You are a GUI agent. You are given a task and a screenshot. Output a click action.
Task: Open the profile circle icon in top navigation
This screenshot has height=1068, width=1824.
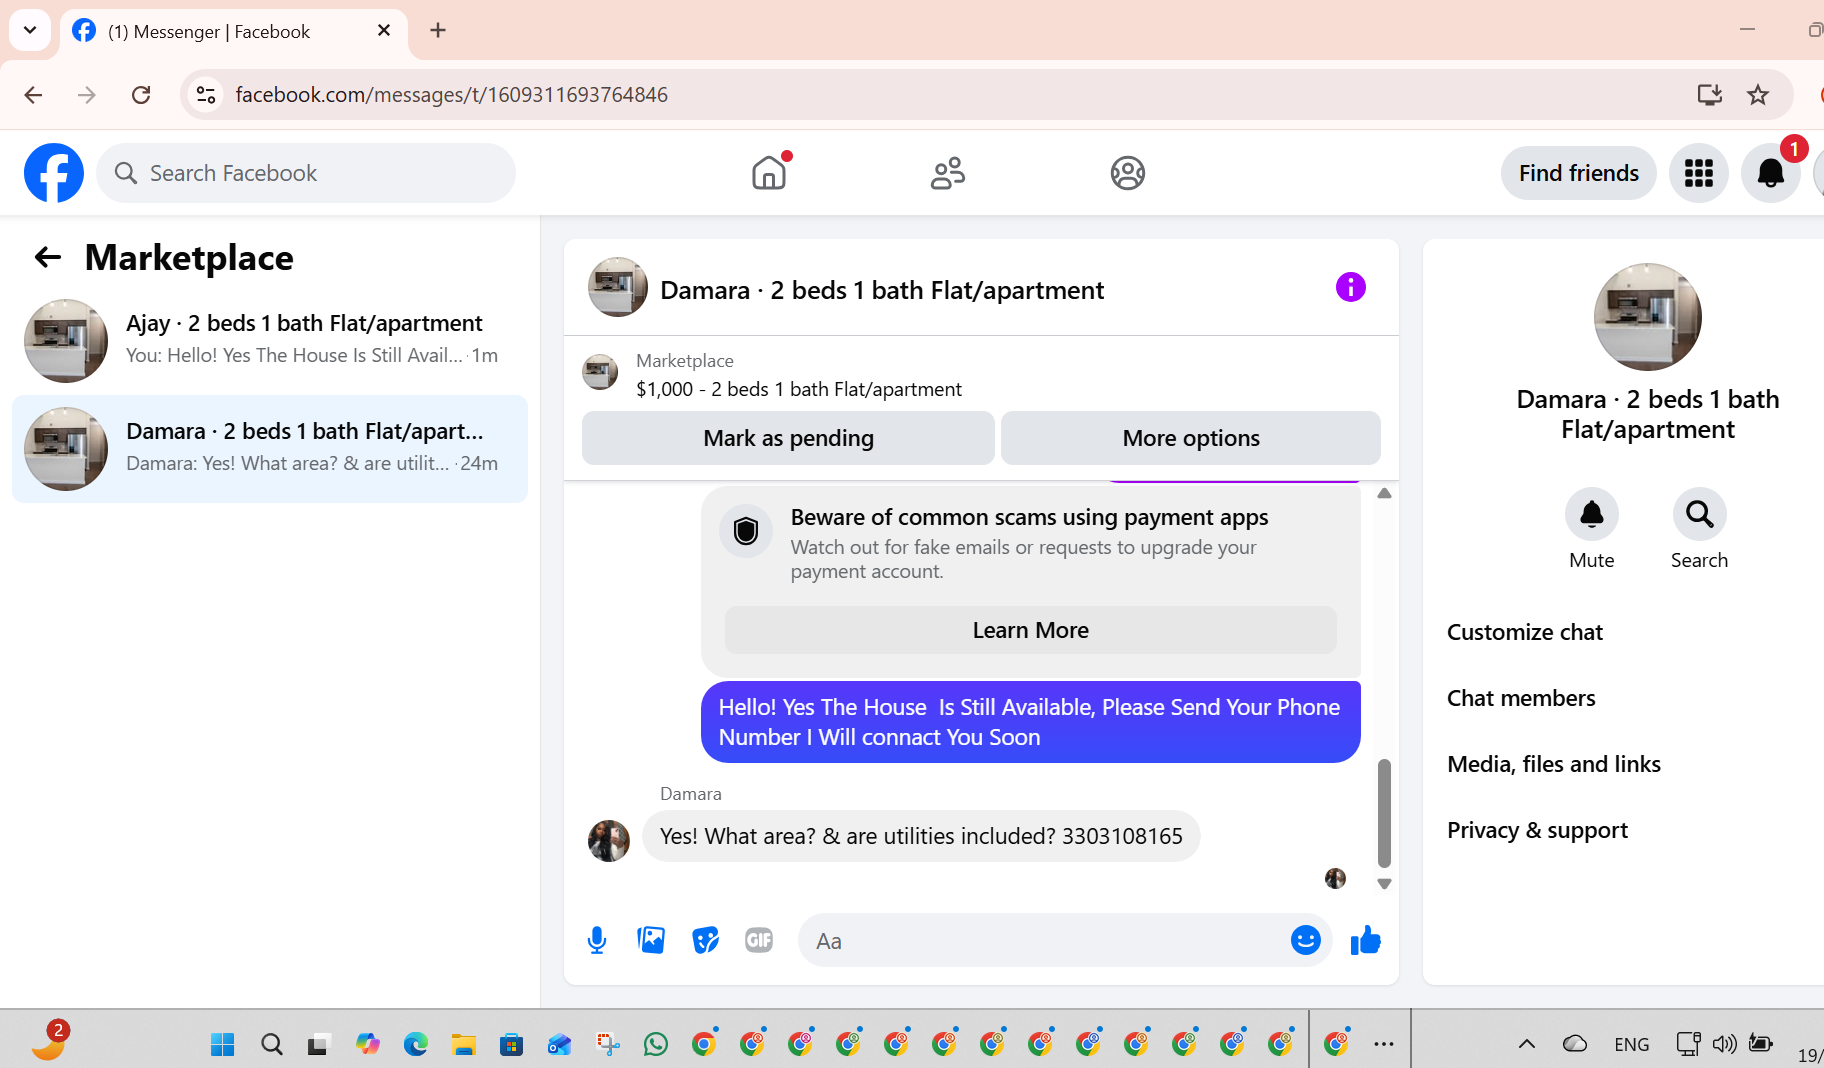click(x=1127, y=173)
